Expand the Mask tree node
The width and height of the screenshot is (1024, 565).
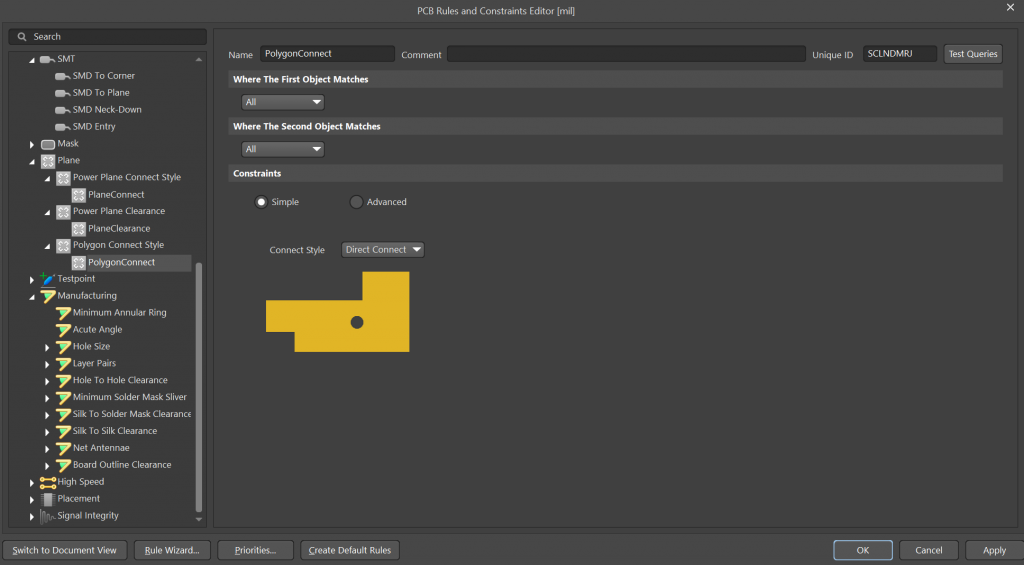pyautogui.click(x=32, y=144)
